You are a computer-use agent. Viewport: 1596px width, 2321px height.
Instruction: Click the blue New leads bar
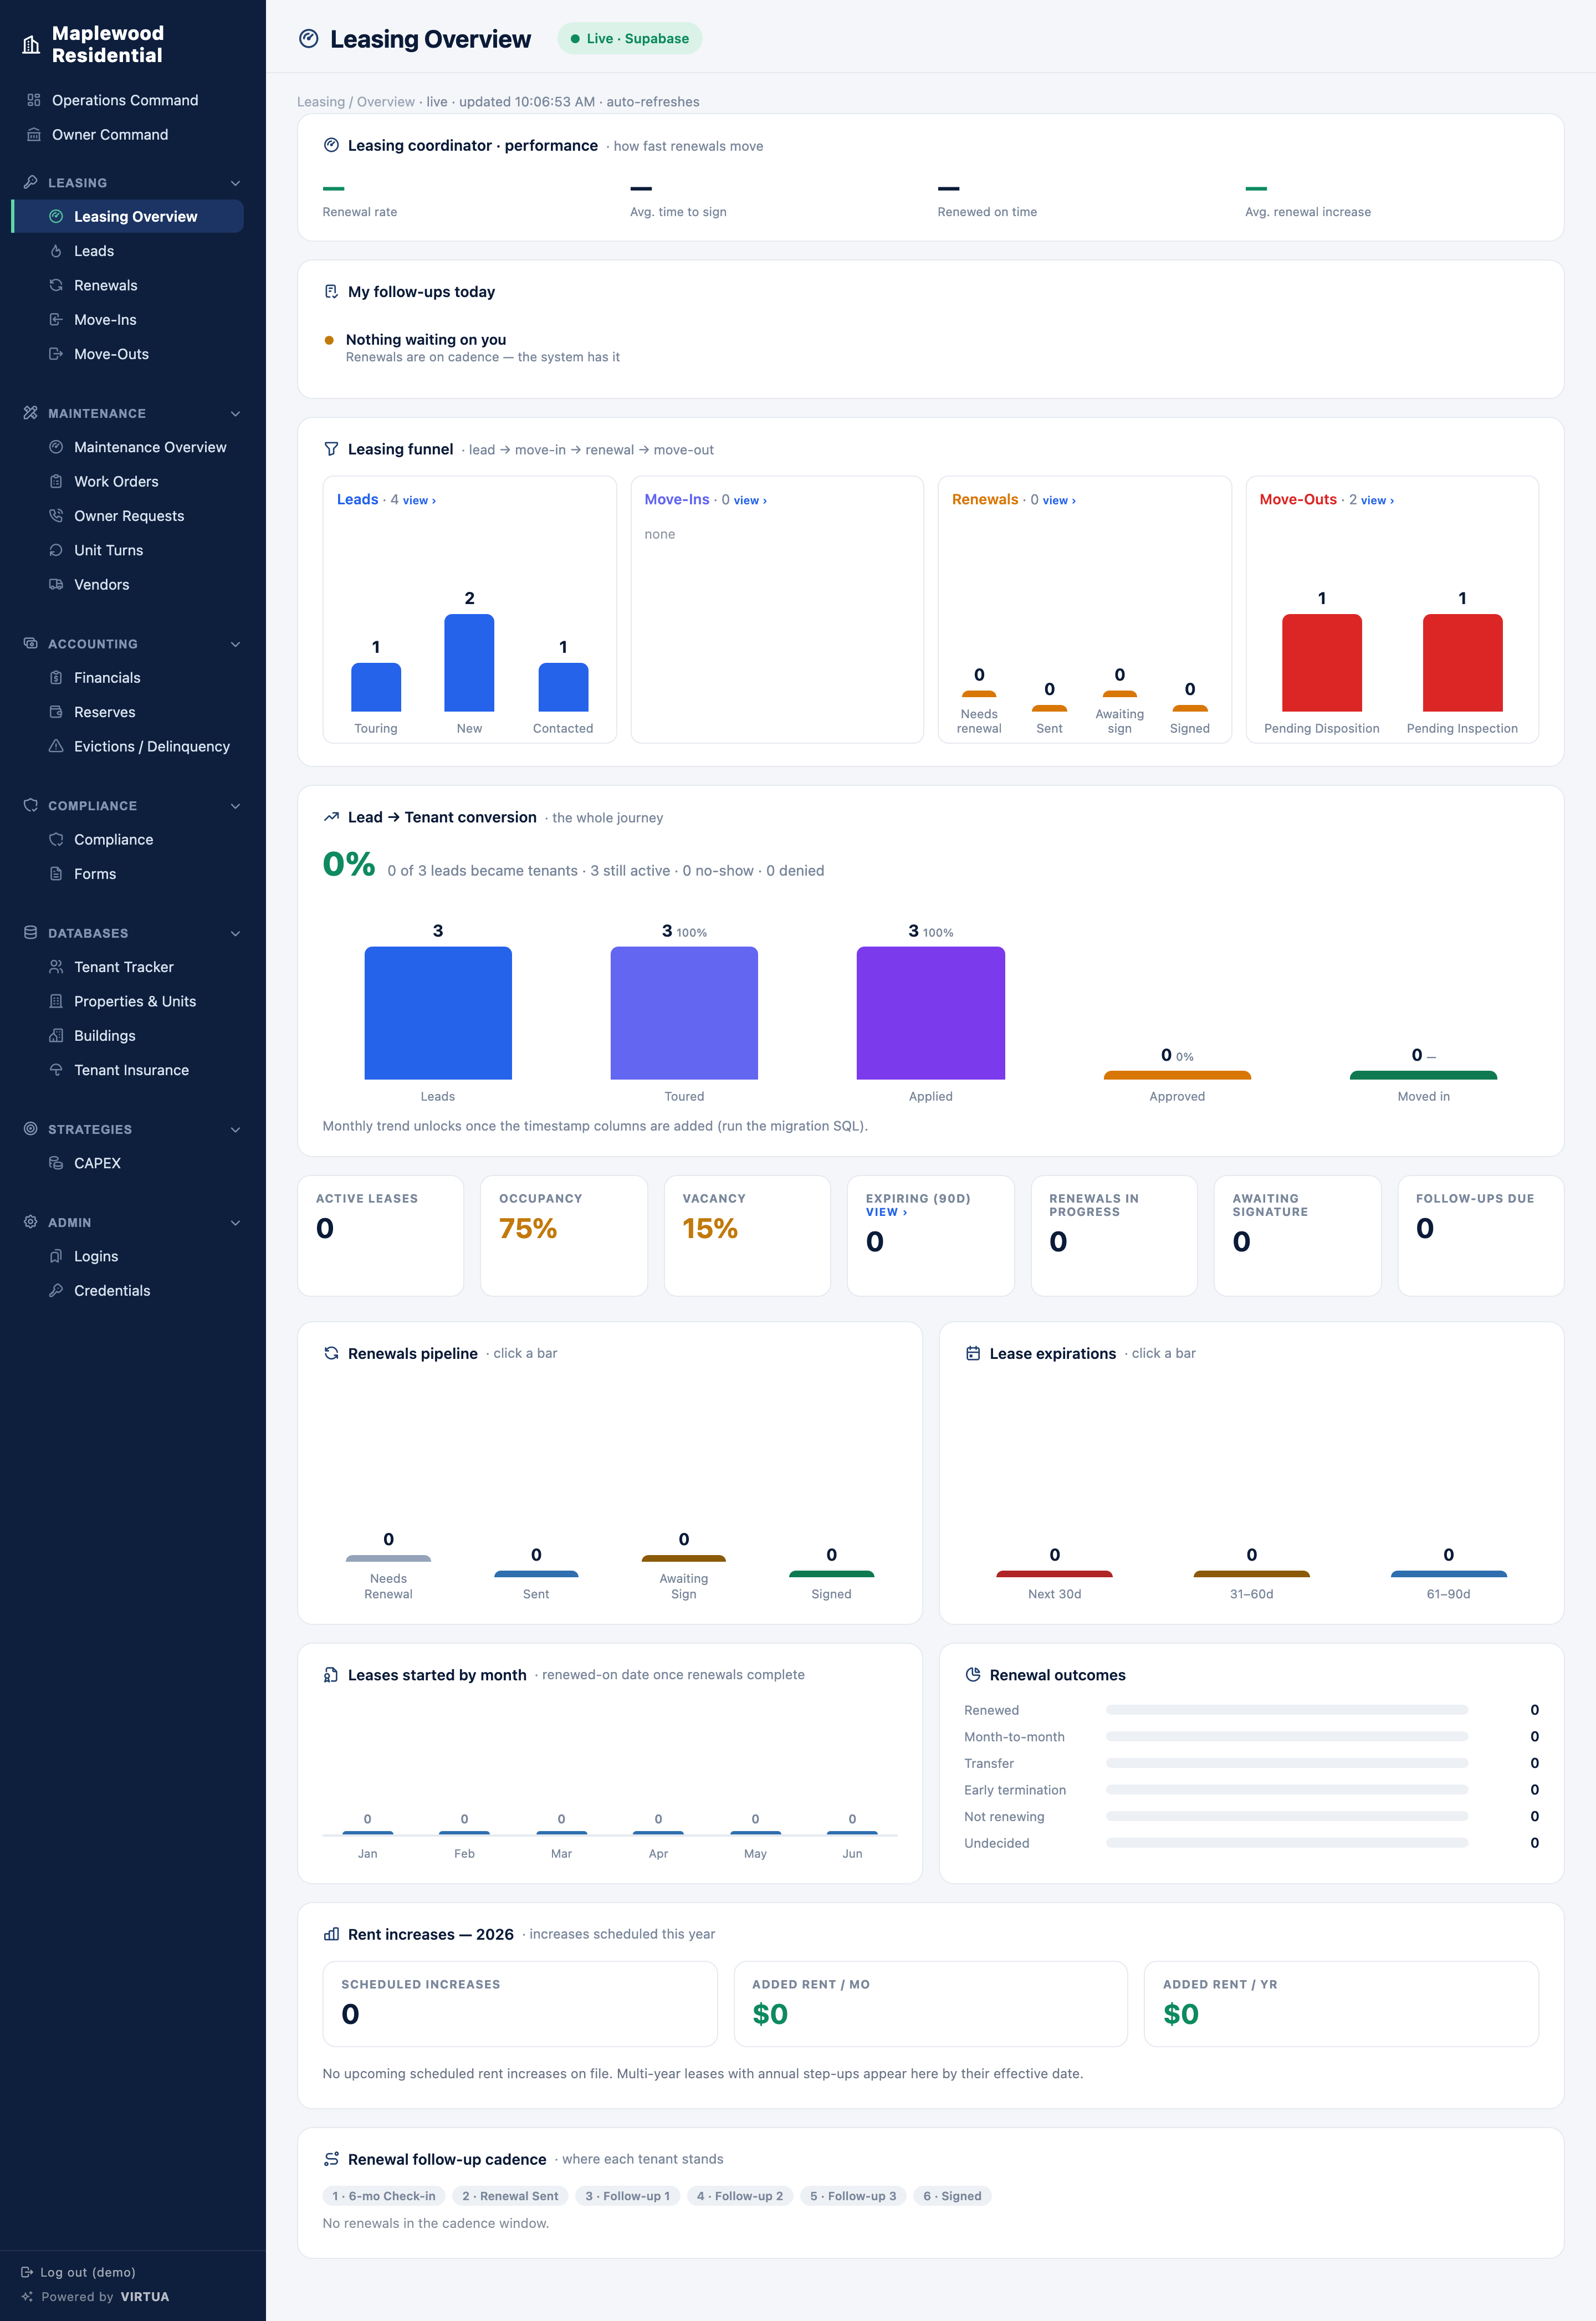[469, 663]
